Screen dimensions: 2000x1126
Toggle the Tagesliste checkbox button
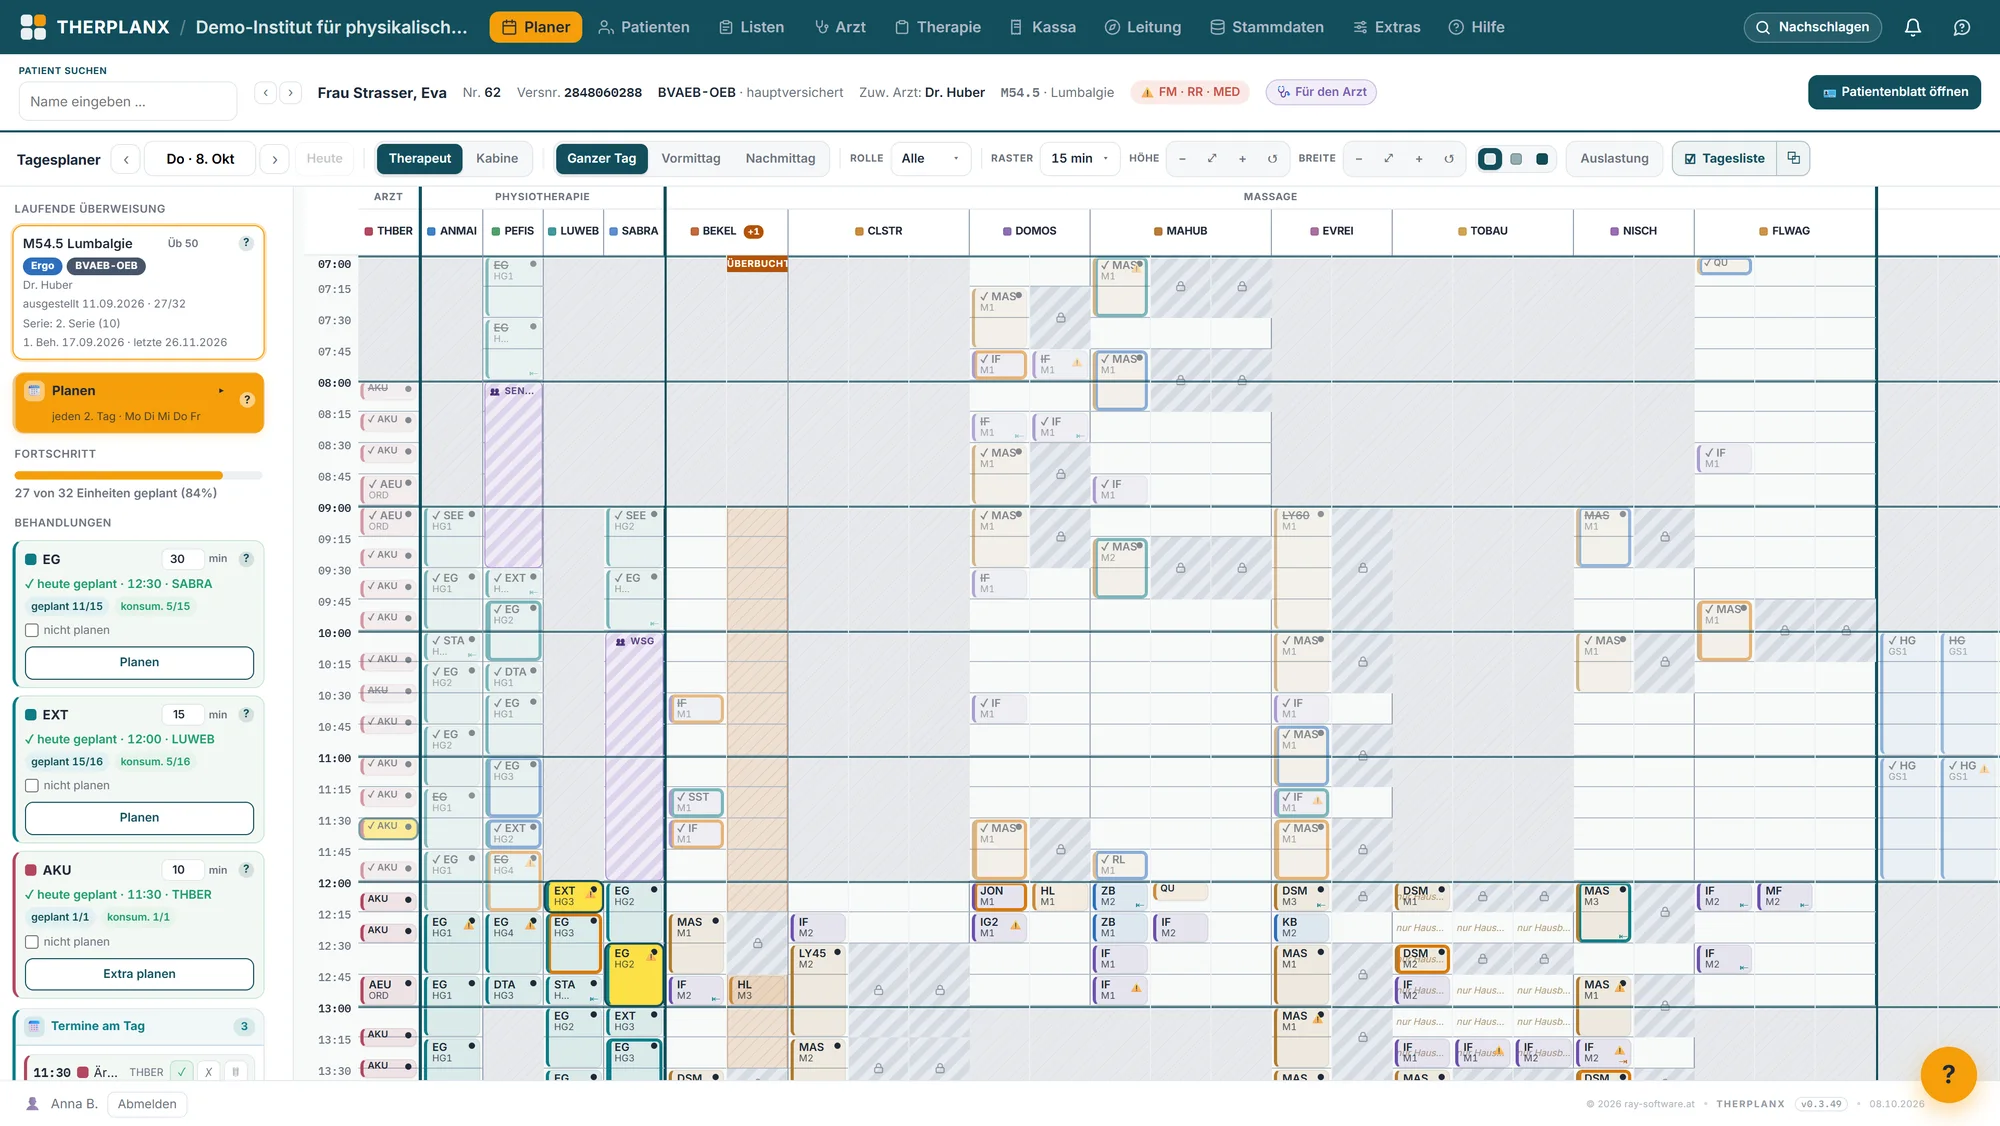[x=1724, y=158]
